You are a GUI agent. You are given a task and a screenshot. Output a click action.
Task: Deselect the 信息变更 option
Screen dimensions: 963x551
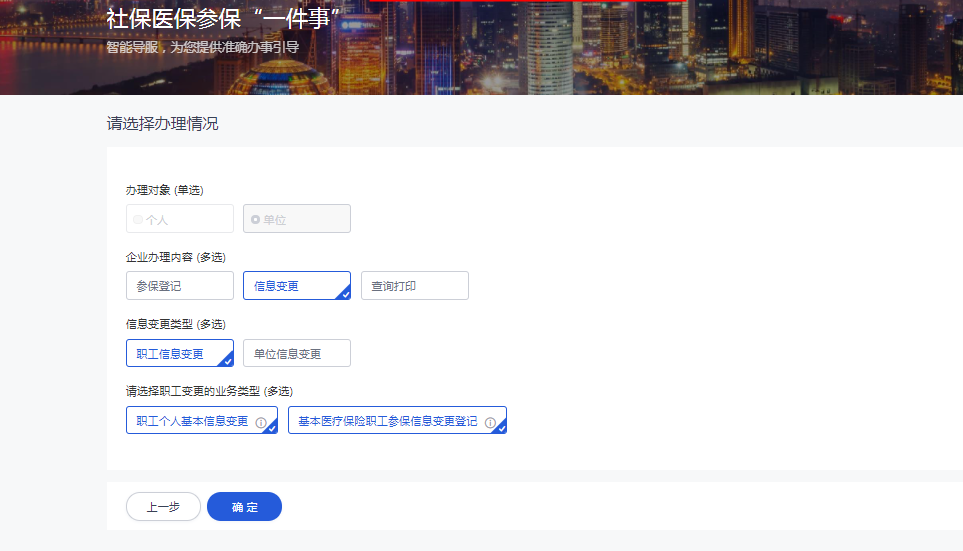tap(290, 286)
